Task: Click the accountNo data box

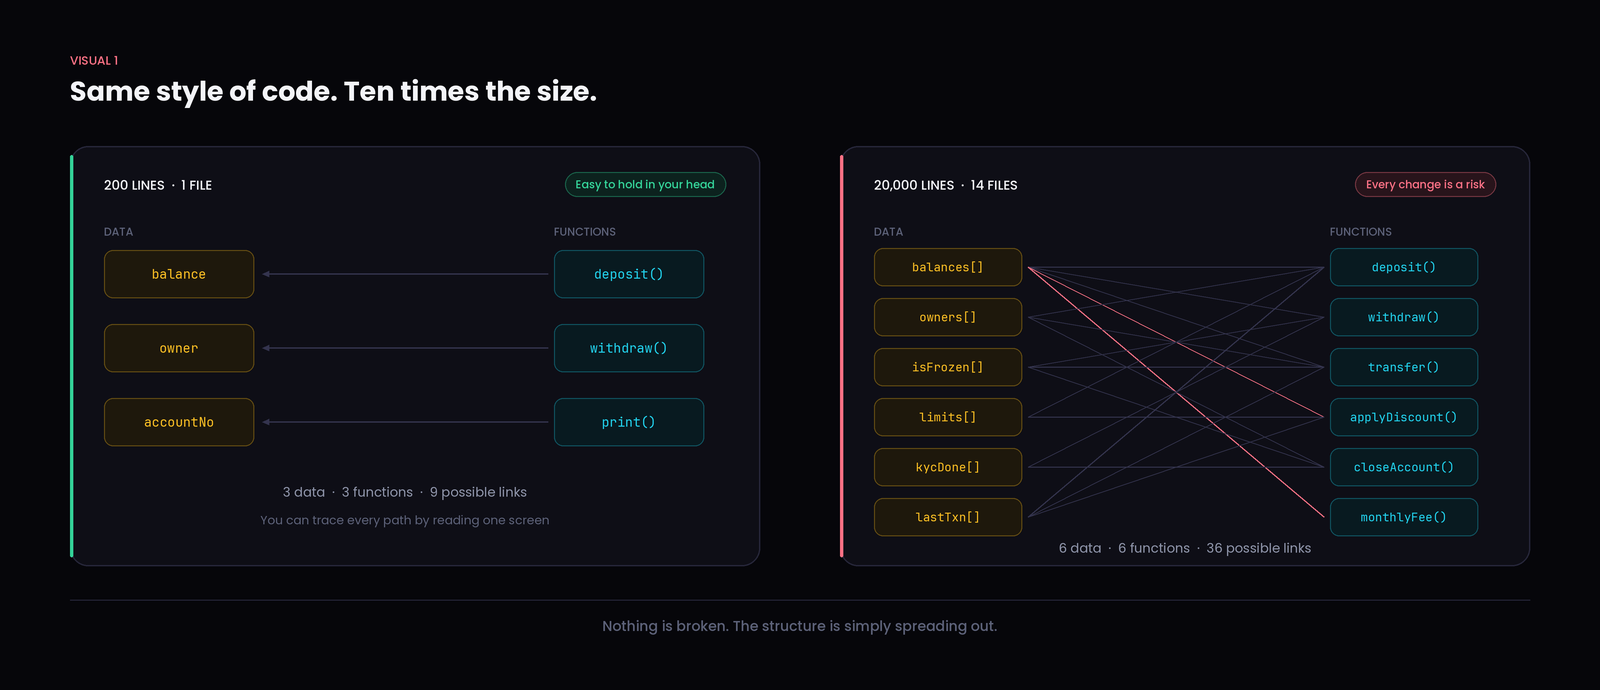Action: (x=179, y=422)
